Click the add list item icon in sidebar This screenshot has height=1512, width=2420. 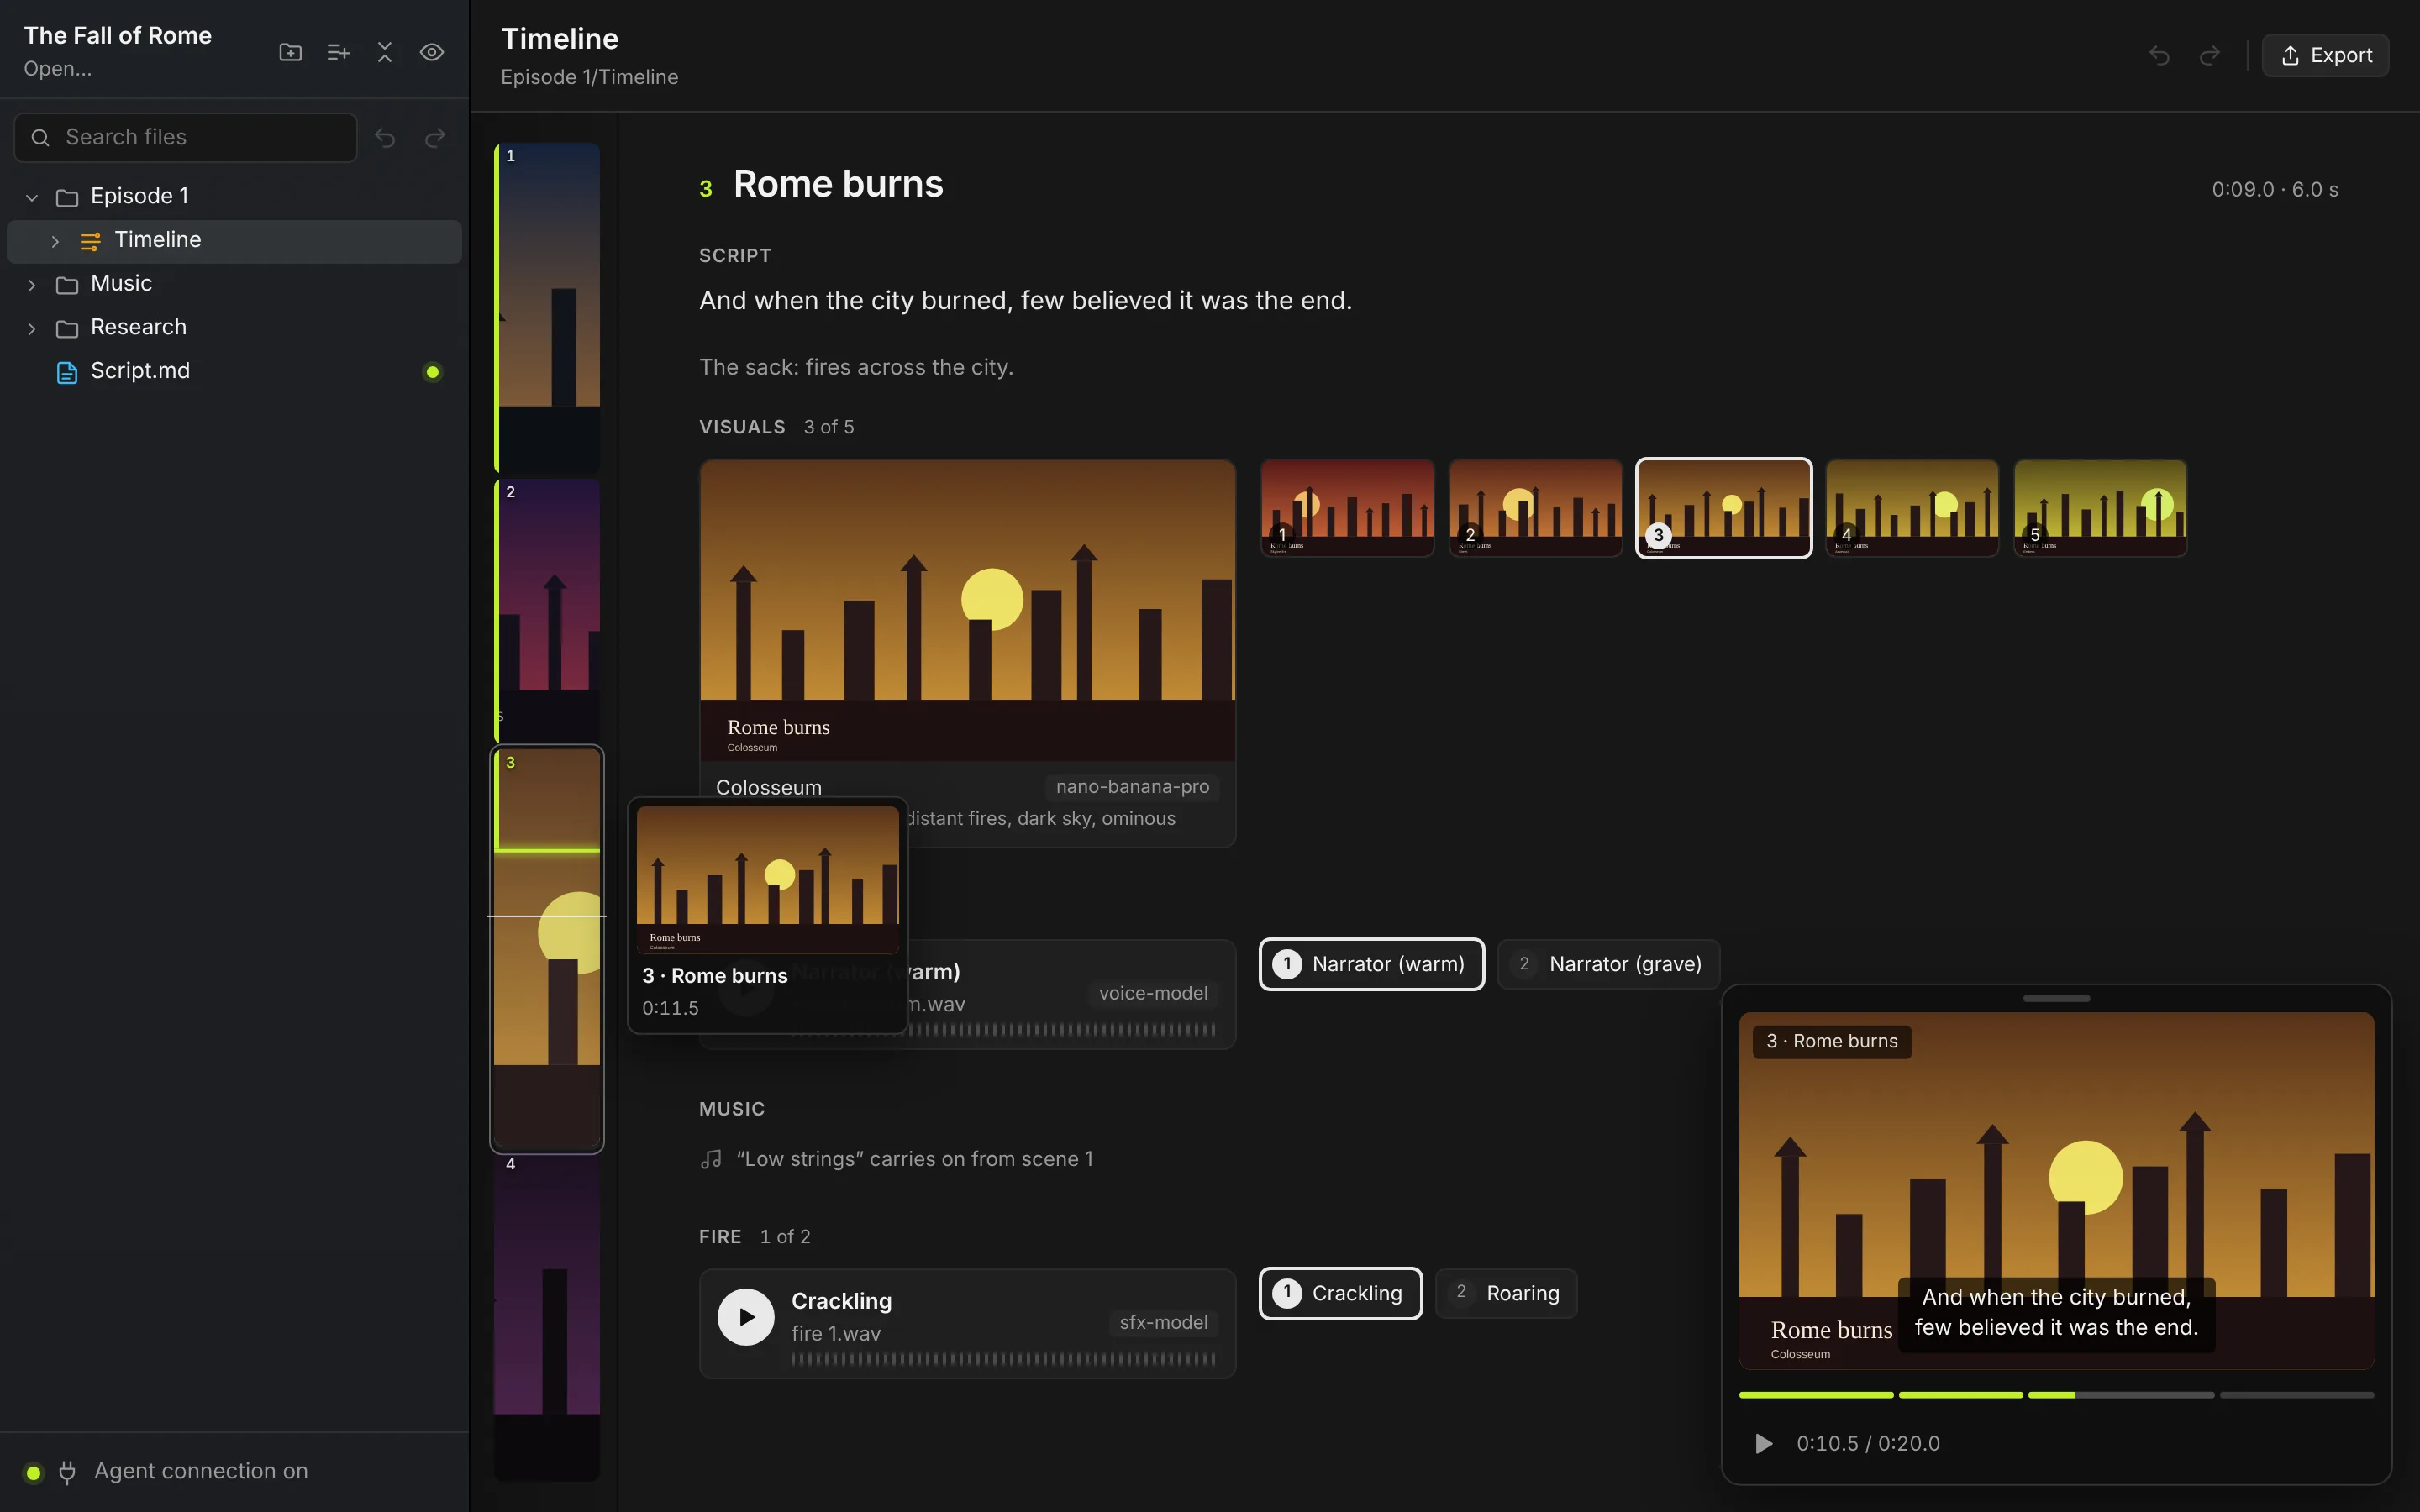coord(338,53)
